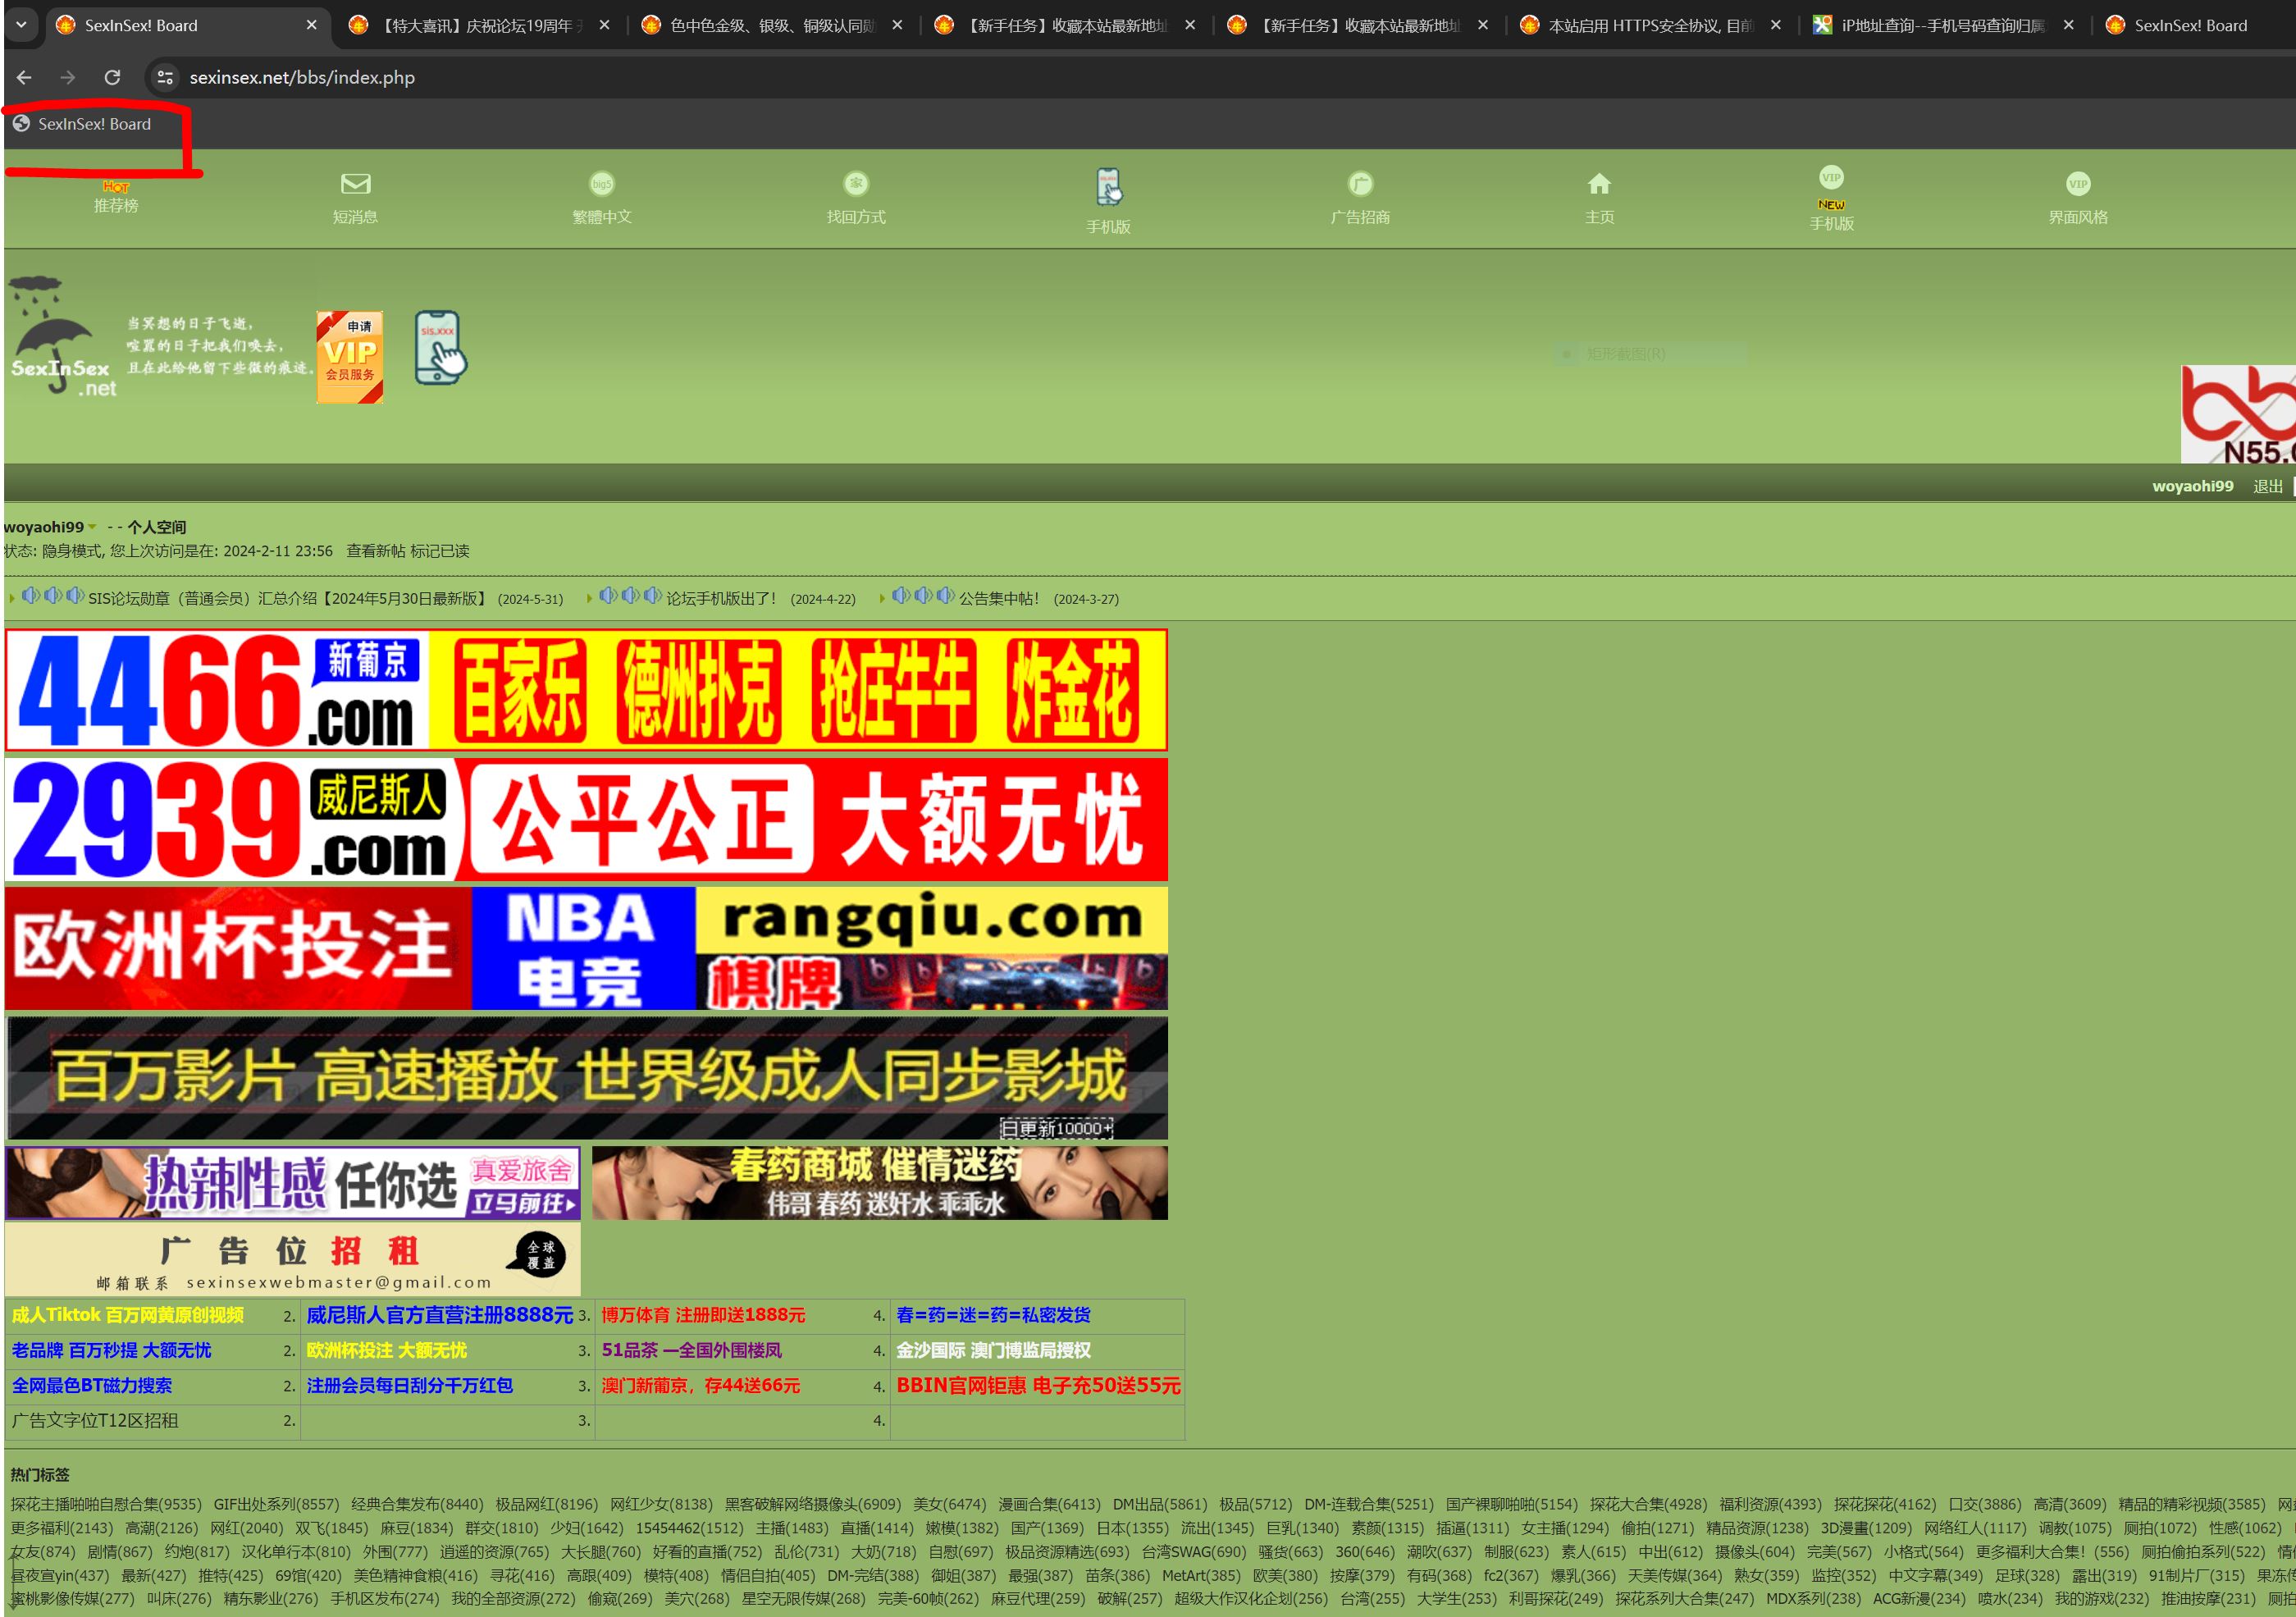Click the 广告位招租 banner
The image size is (2296, 1617).
pos(292,1260)
